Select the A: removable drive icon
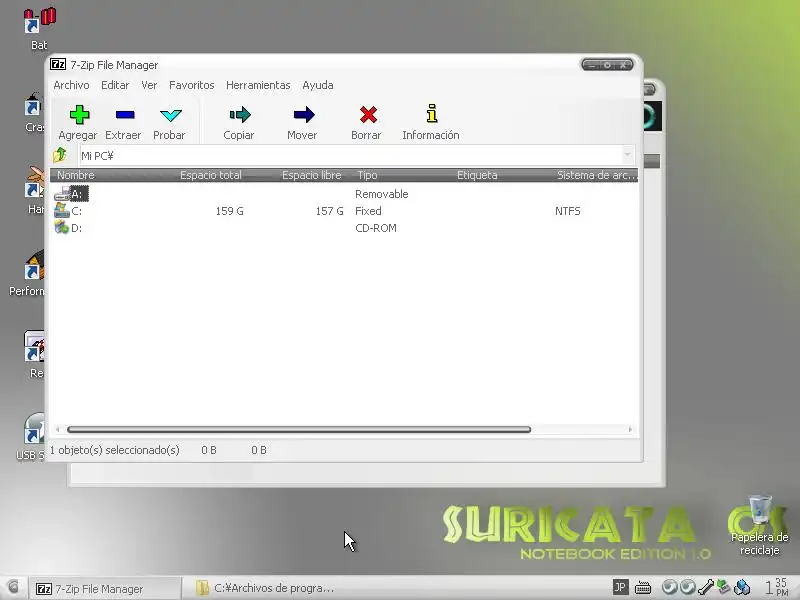 (x=62, y=194)
